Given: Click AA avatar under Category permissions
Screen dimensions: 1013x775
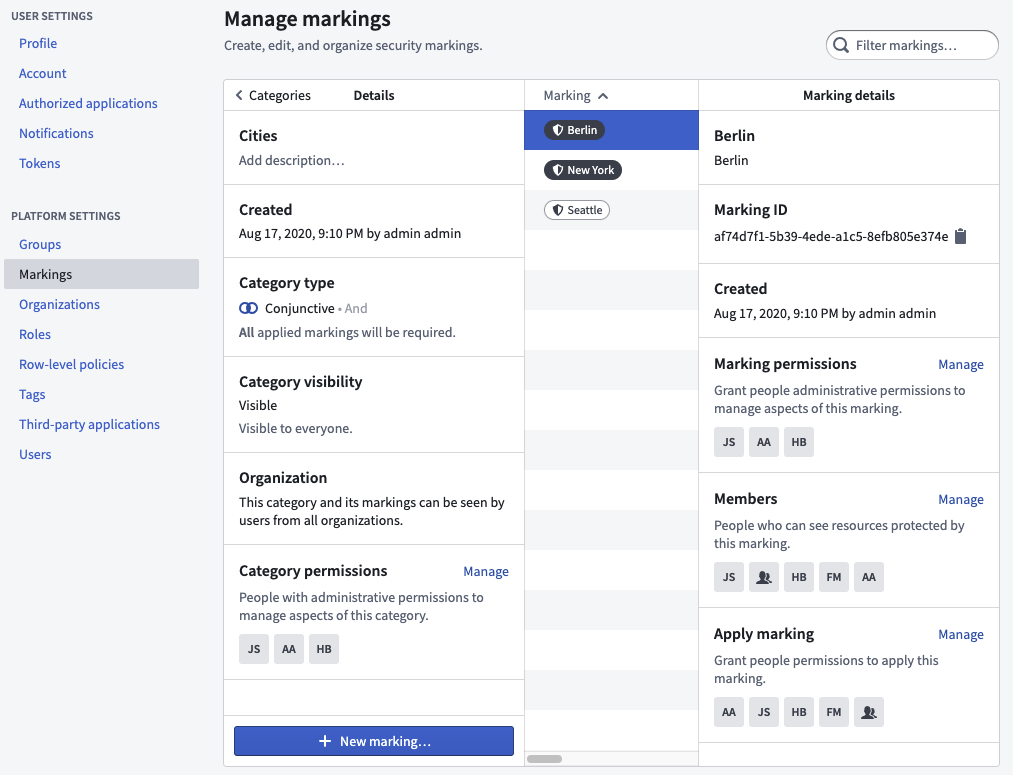Looking at the screenshot, I should tap(289, 649).
